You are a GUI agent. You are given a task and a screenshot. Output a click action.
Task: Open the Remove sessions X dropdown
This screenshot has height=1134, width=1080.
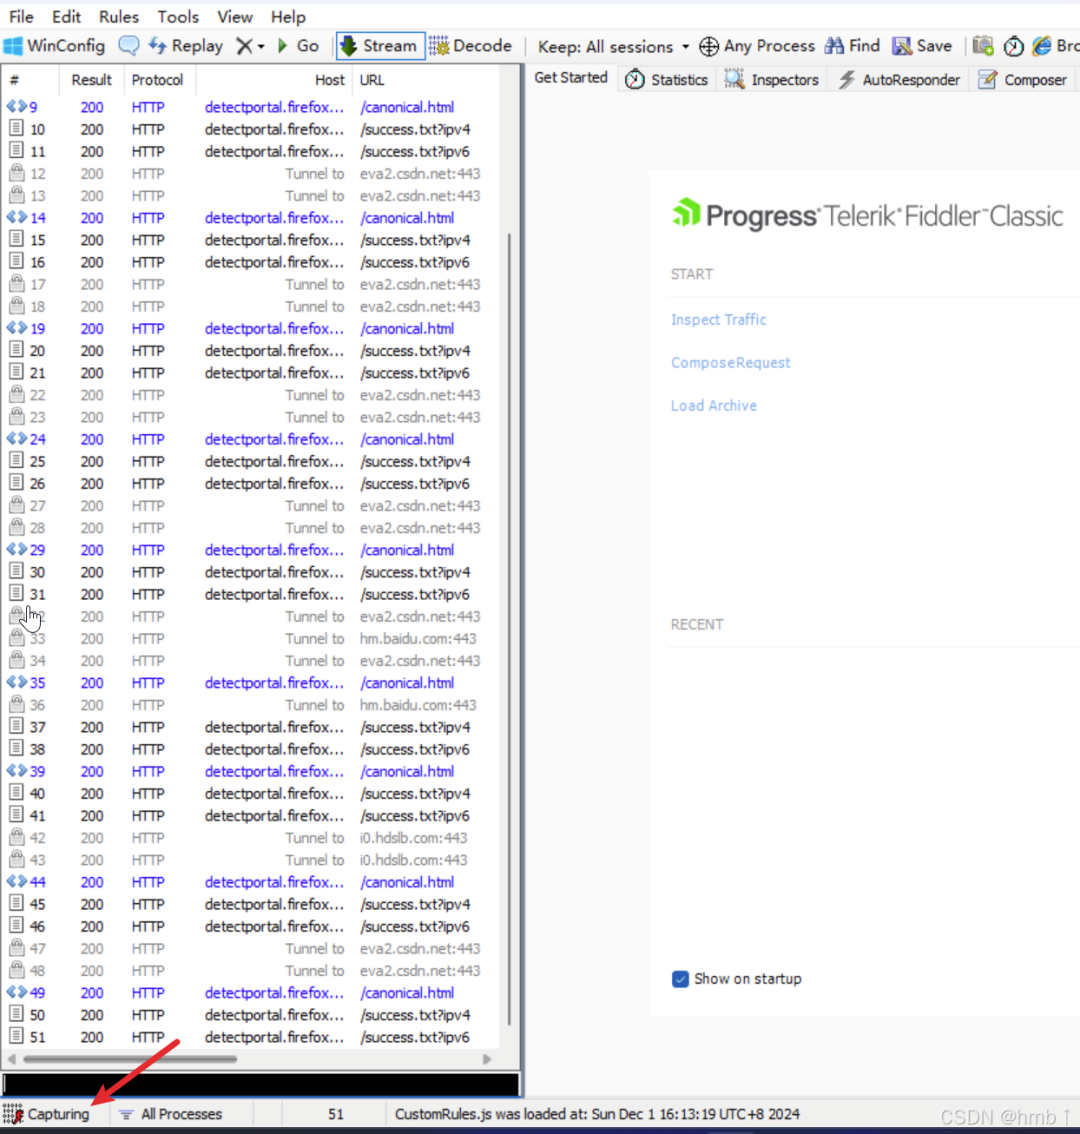click(x=250, y=46)
